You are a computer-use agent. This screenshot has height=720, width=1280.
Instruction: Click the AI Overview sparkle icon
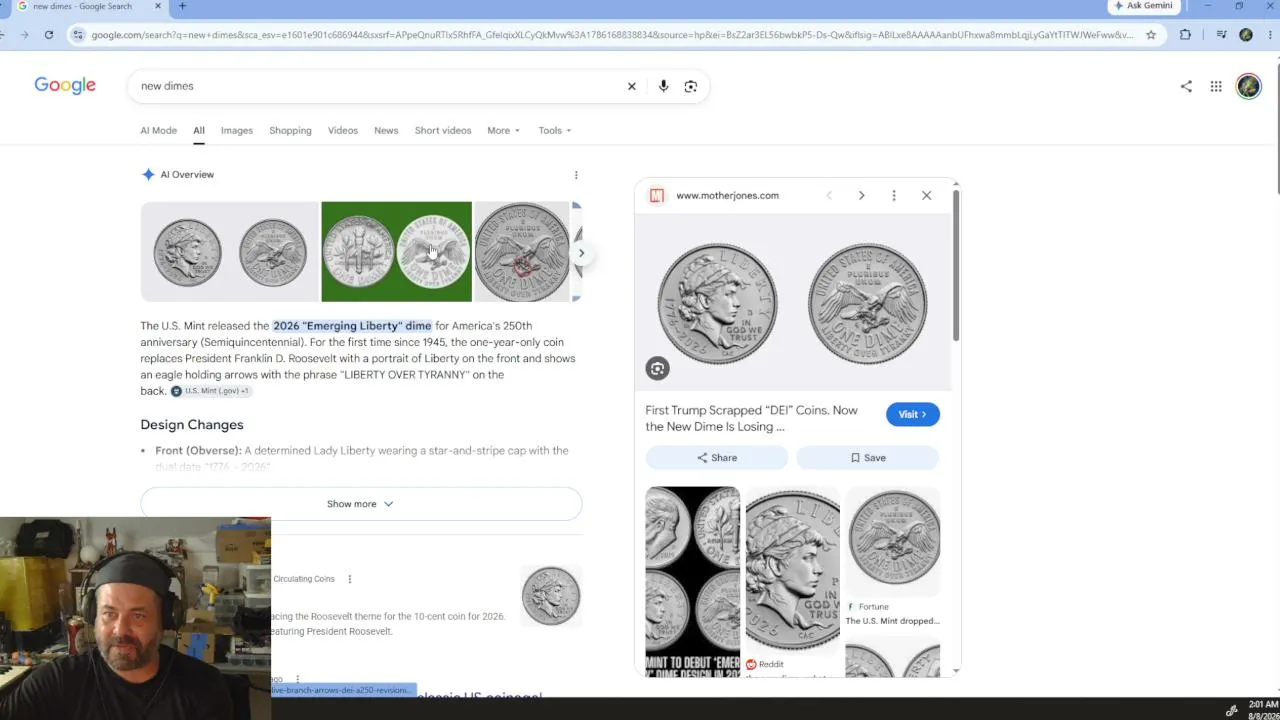[148, 175]
